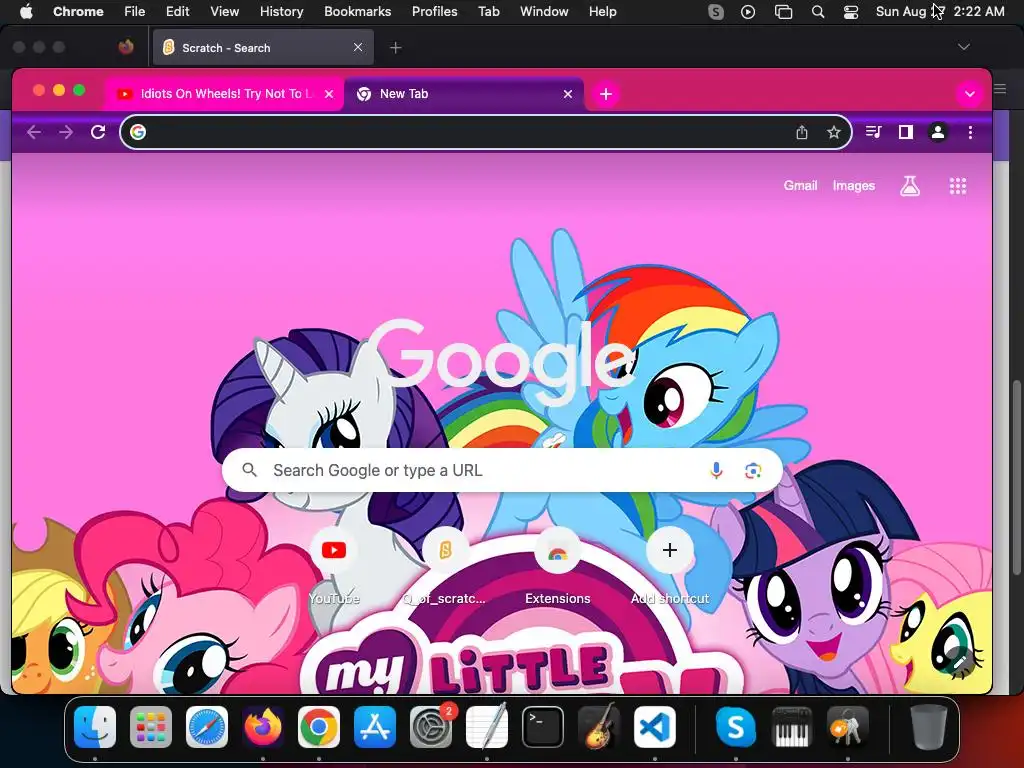Switch to the Scratch - Search tab
The width and height of the screenshot is (1024, 768).
pyautogui.click(x=263, y=48)
